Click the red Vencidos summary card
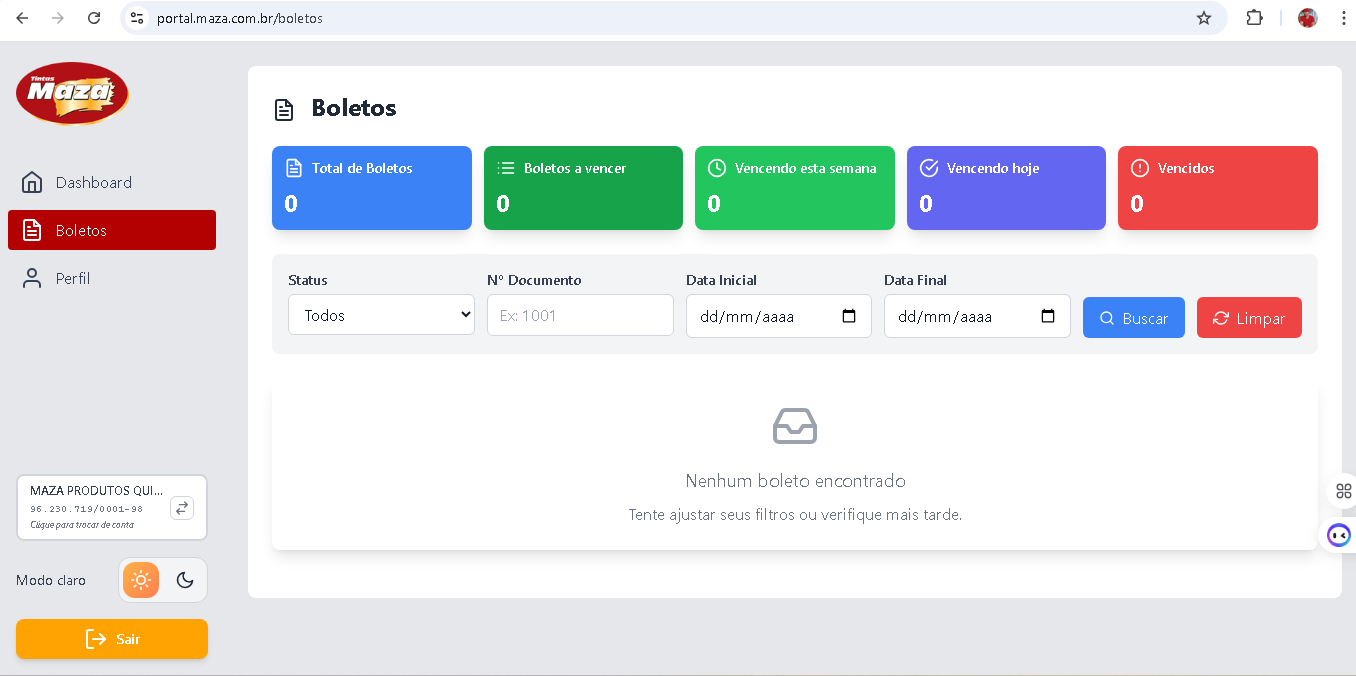The image size is (1356, 676). click(x=1217, y=188)
